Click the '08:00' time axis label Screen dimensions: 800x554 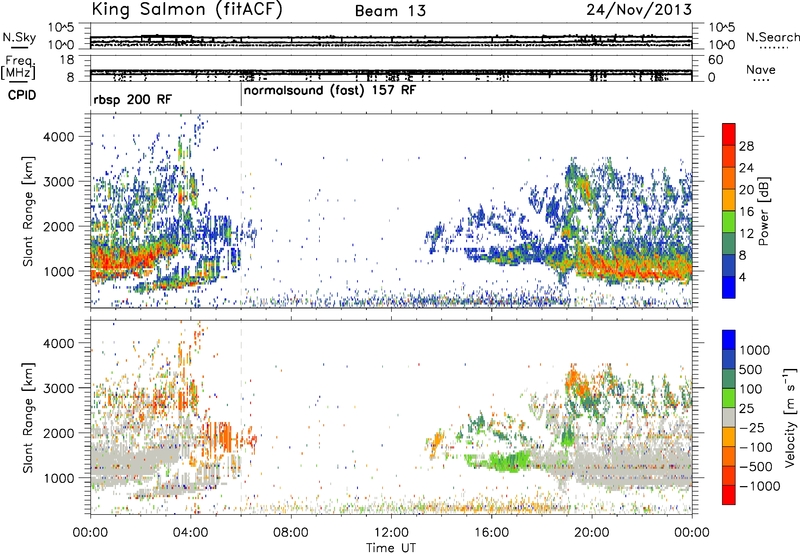[x=291, y=533]
